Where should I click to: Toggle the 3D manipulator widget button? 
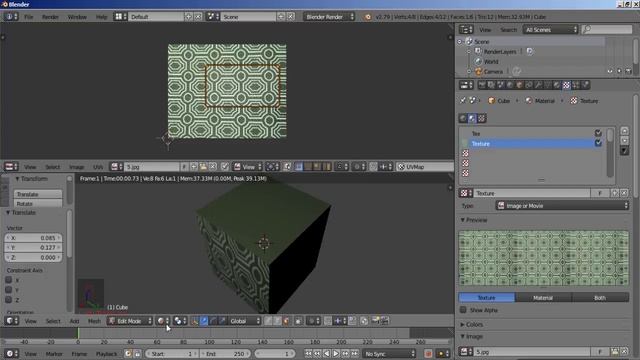(194, 321)
